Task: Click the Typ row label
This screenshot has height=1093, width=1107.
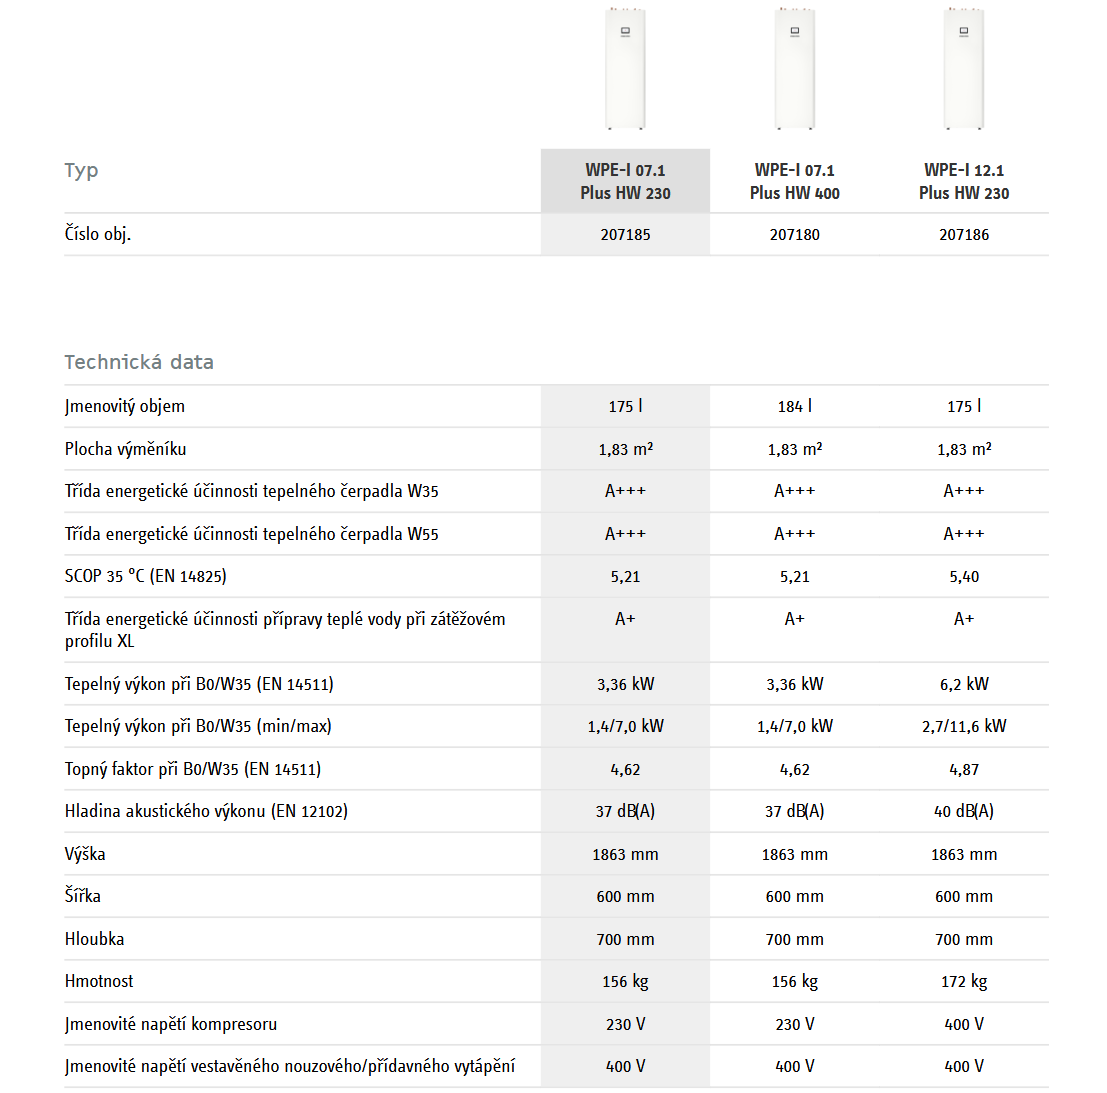Action: (82, 170)
